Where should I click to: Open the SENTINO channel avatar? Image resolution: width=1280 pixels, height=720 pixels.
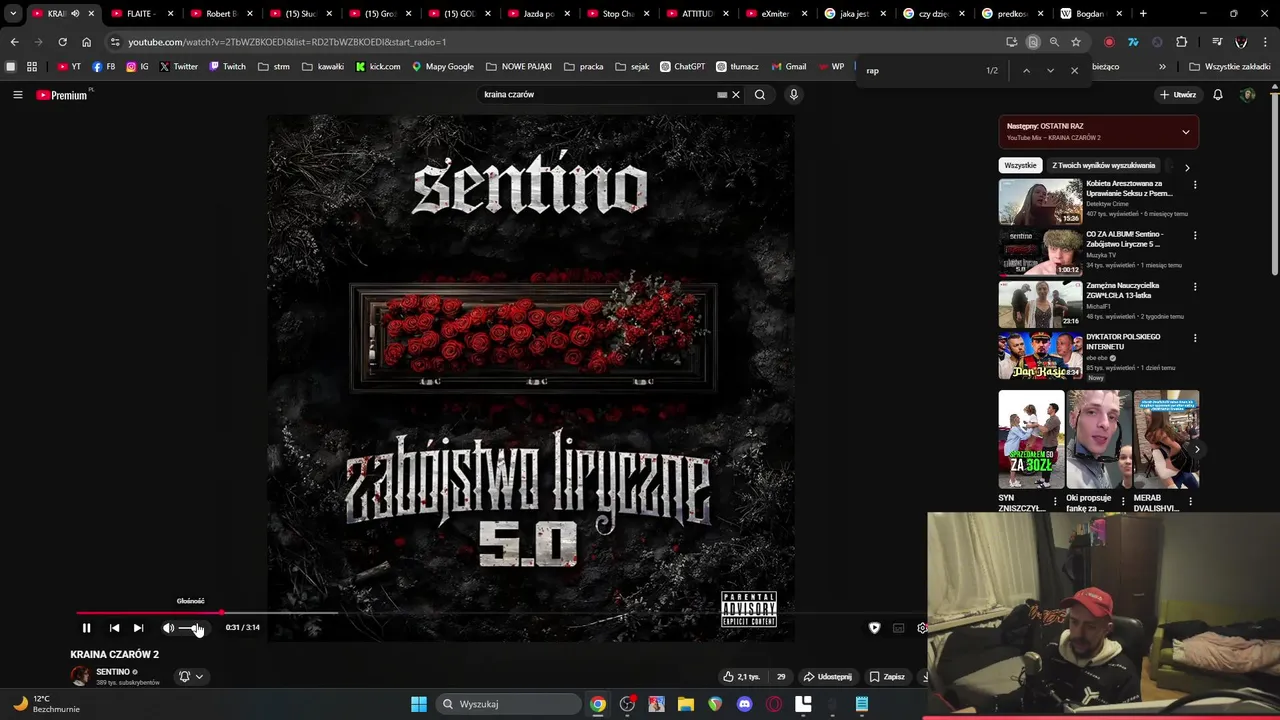80,676
